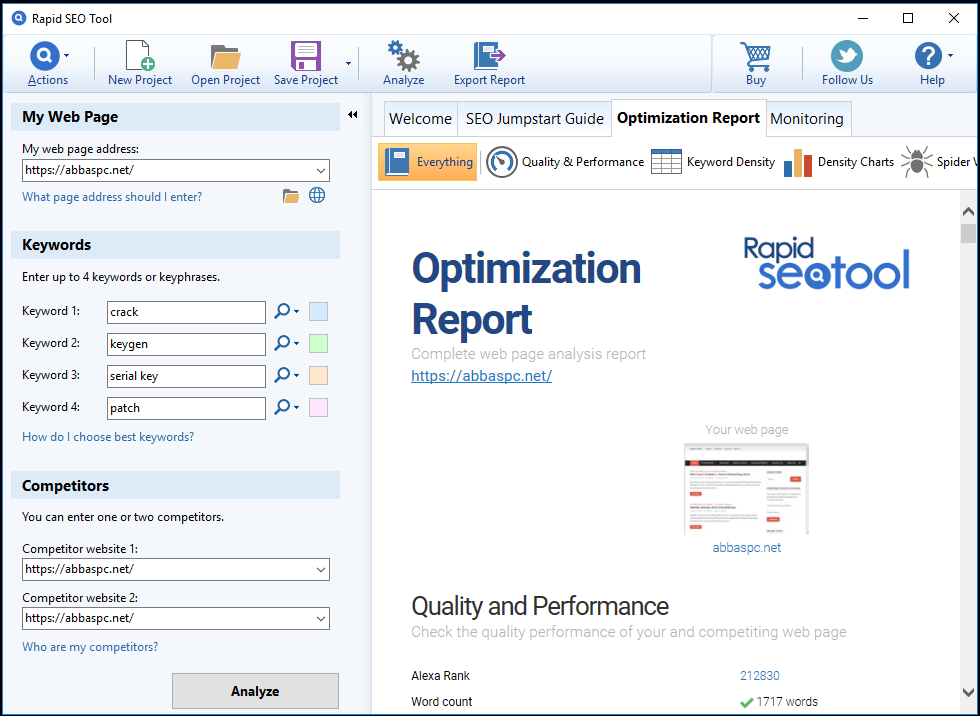Open 'How do I choose best keywords?' link
This screenshot has width=980, height=716.
(x=108, y=437)
